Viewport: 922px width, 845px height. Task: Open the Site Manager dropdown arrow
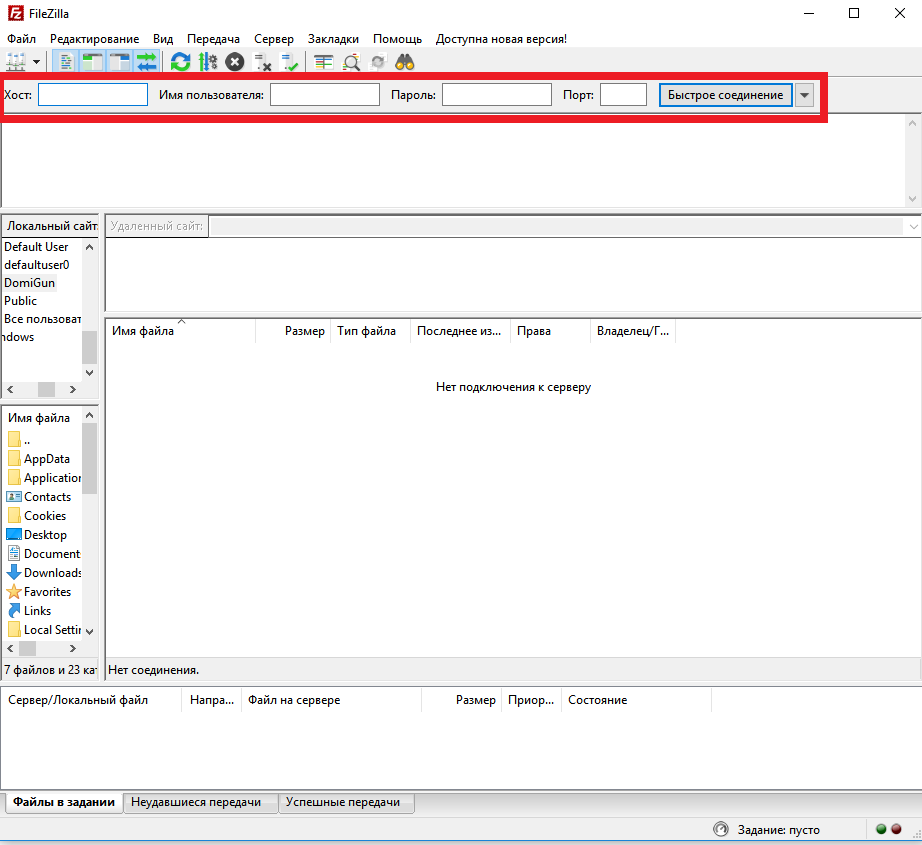36,62
